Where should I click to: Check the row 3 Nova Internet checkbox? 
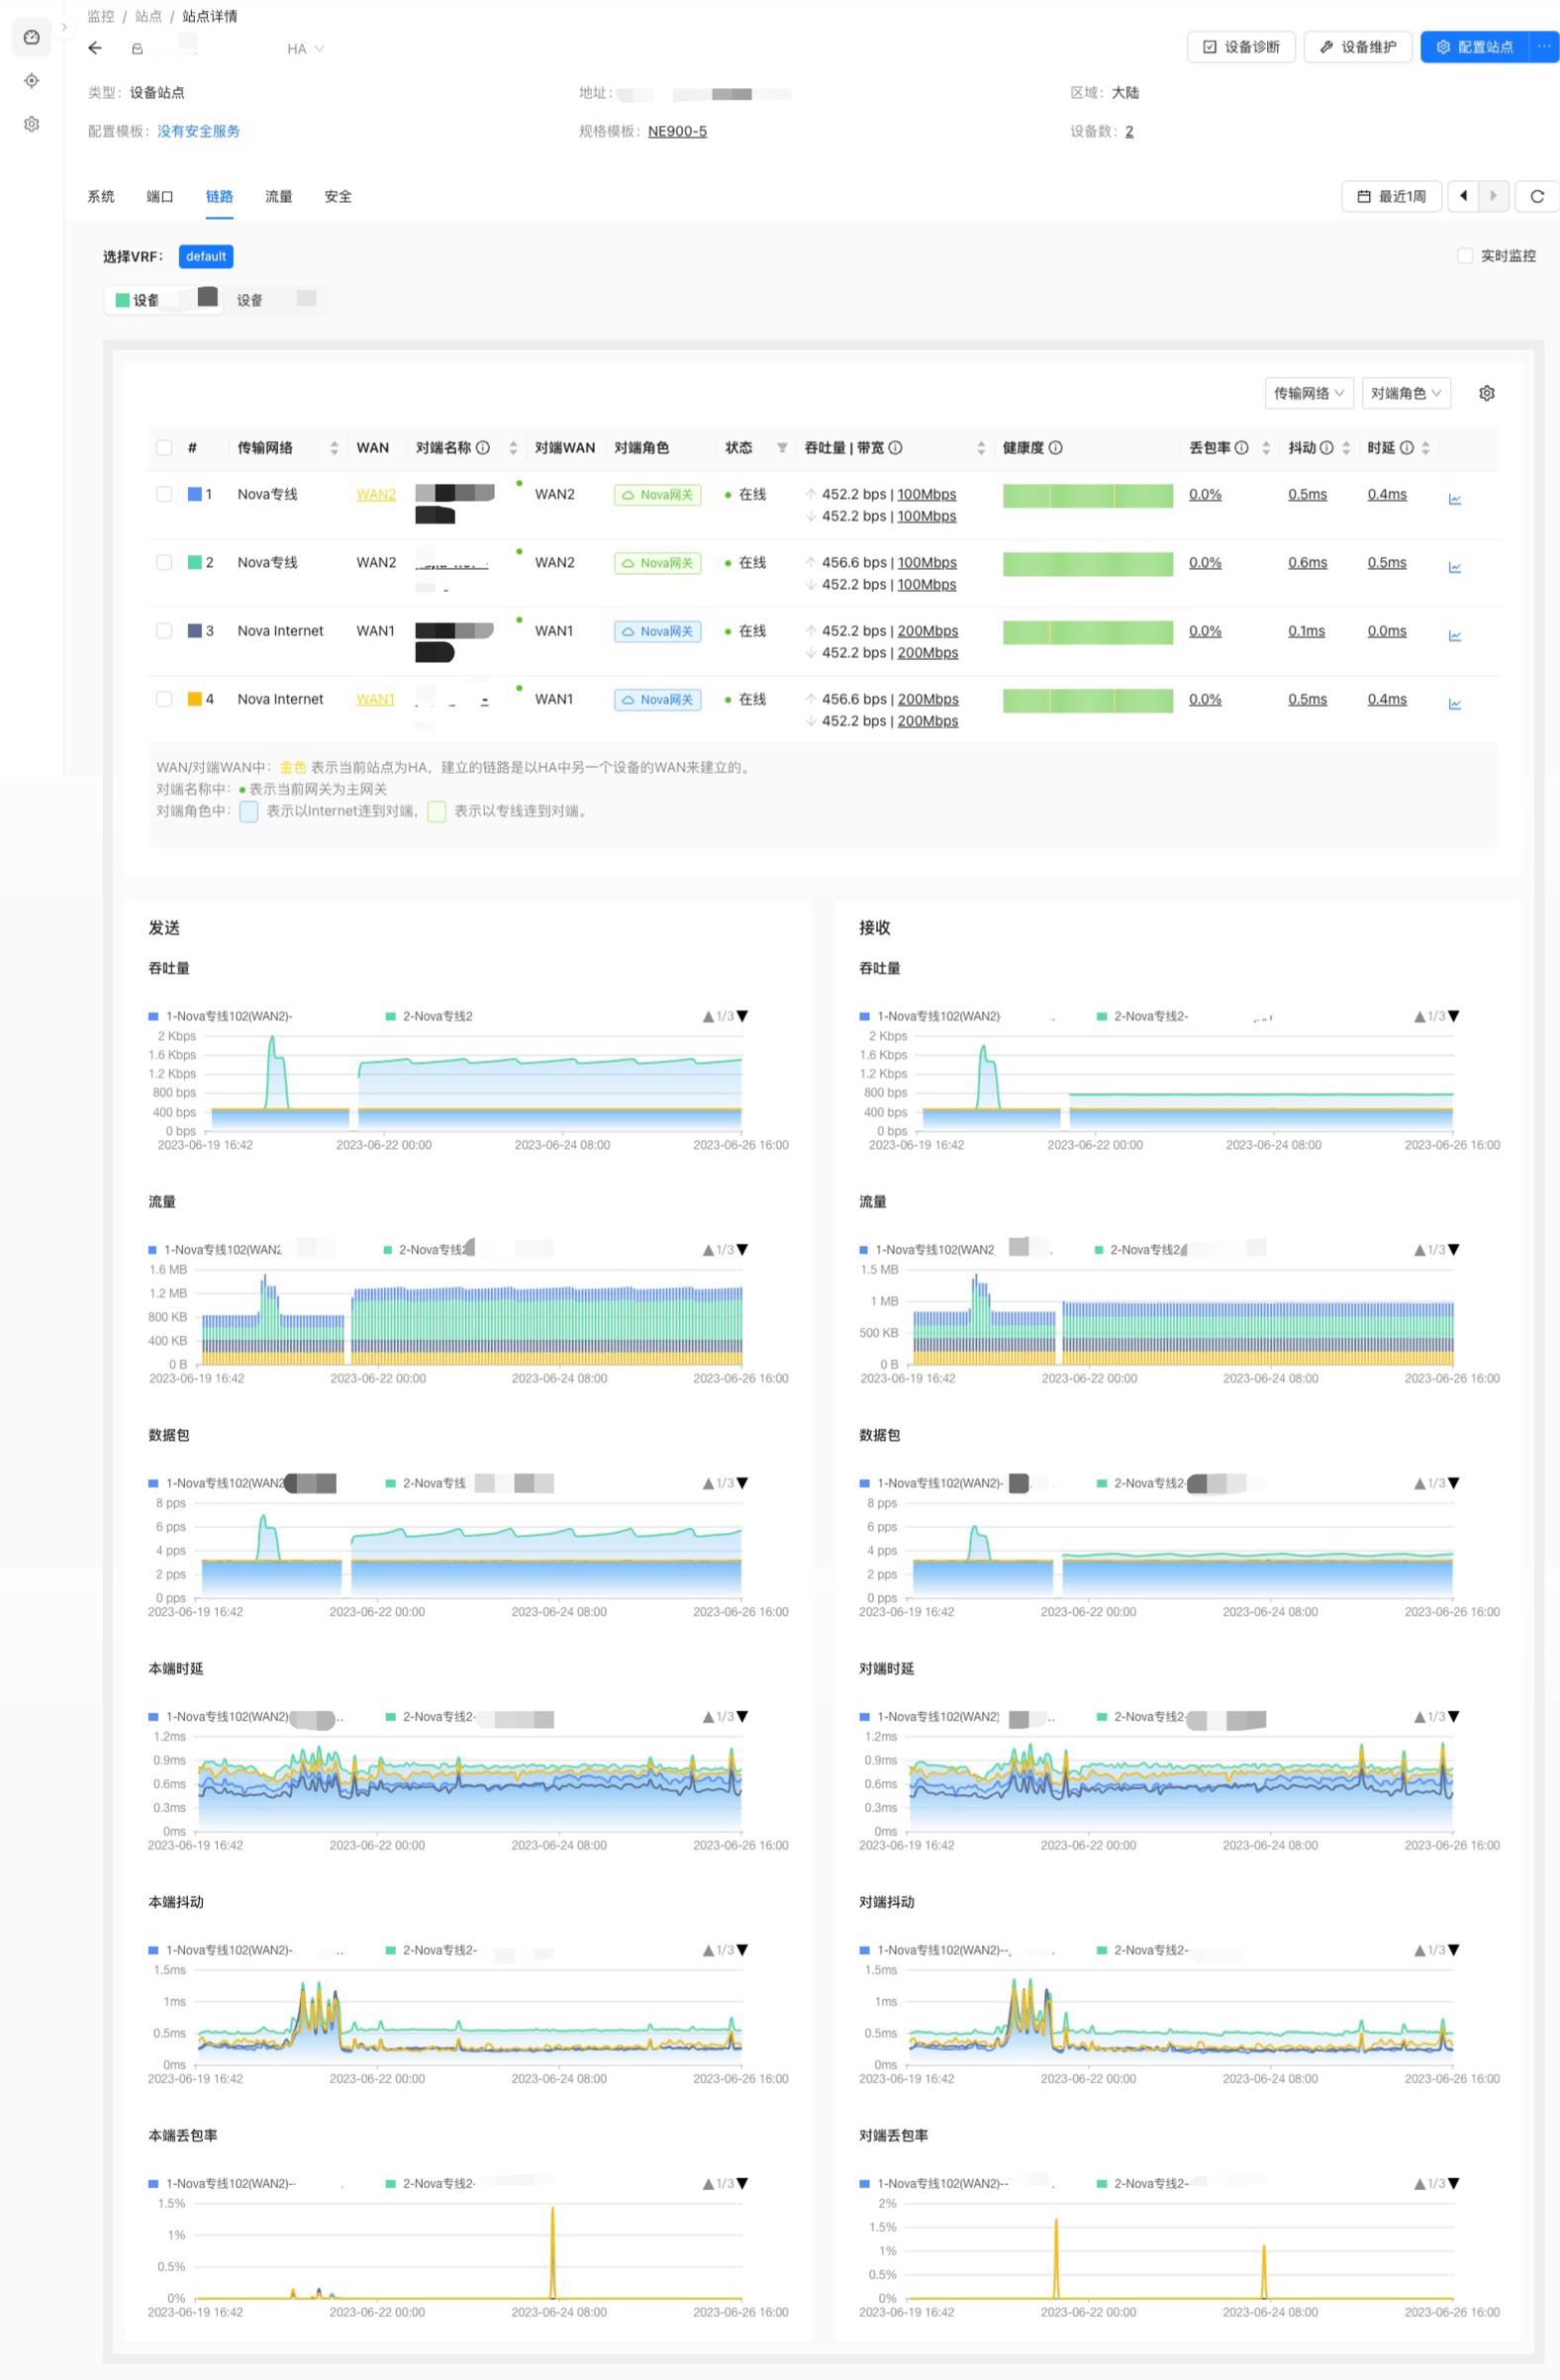(x=164, y=631)
